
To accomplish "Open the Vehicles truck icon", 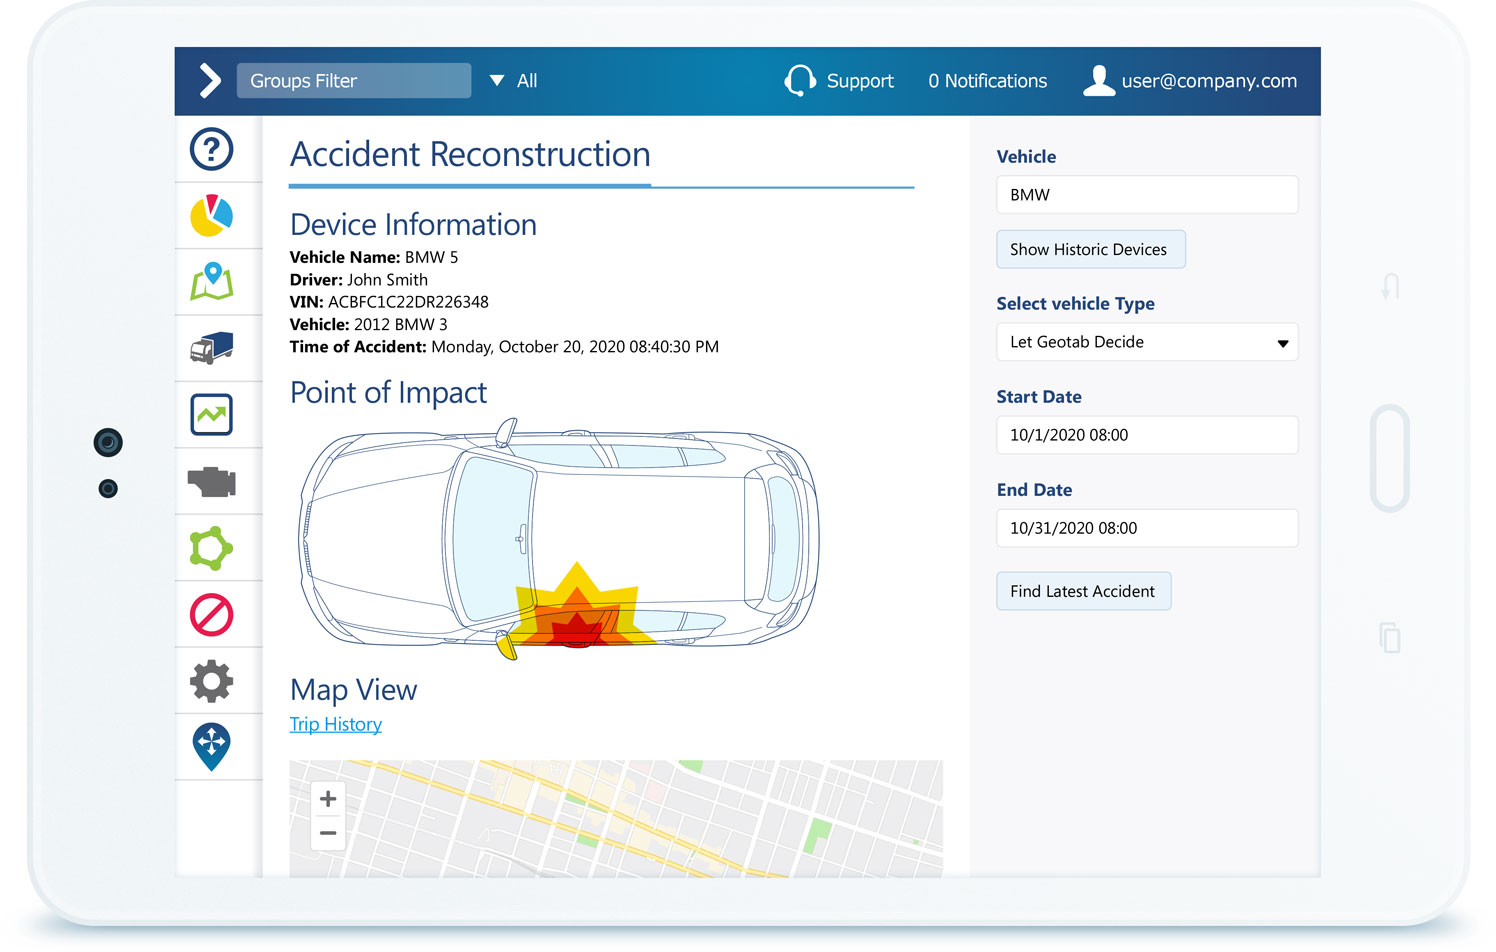I will point(212,348).
